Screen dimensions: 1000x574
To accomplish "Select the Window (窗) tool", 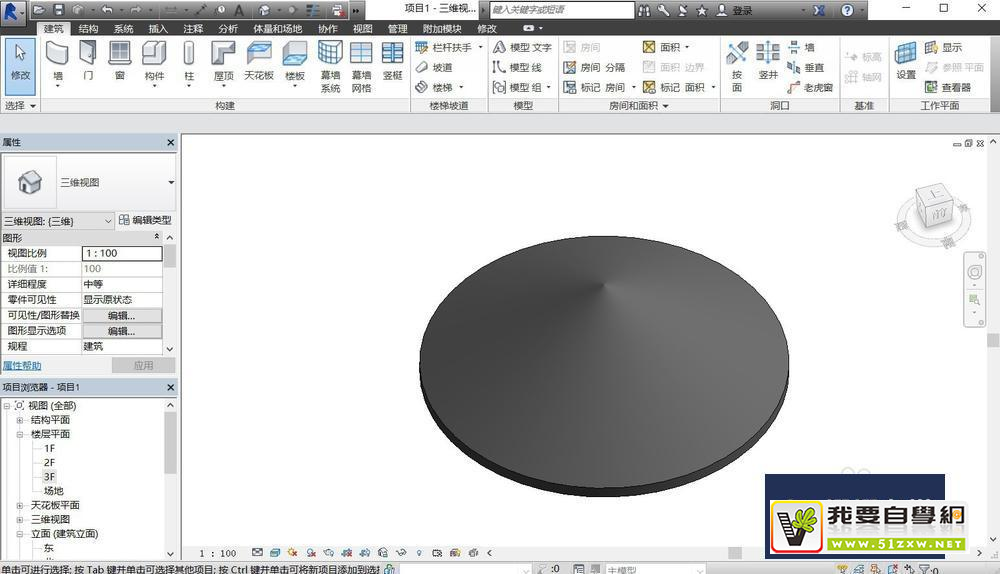I will click(120, 61).
